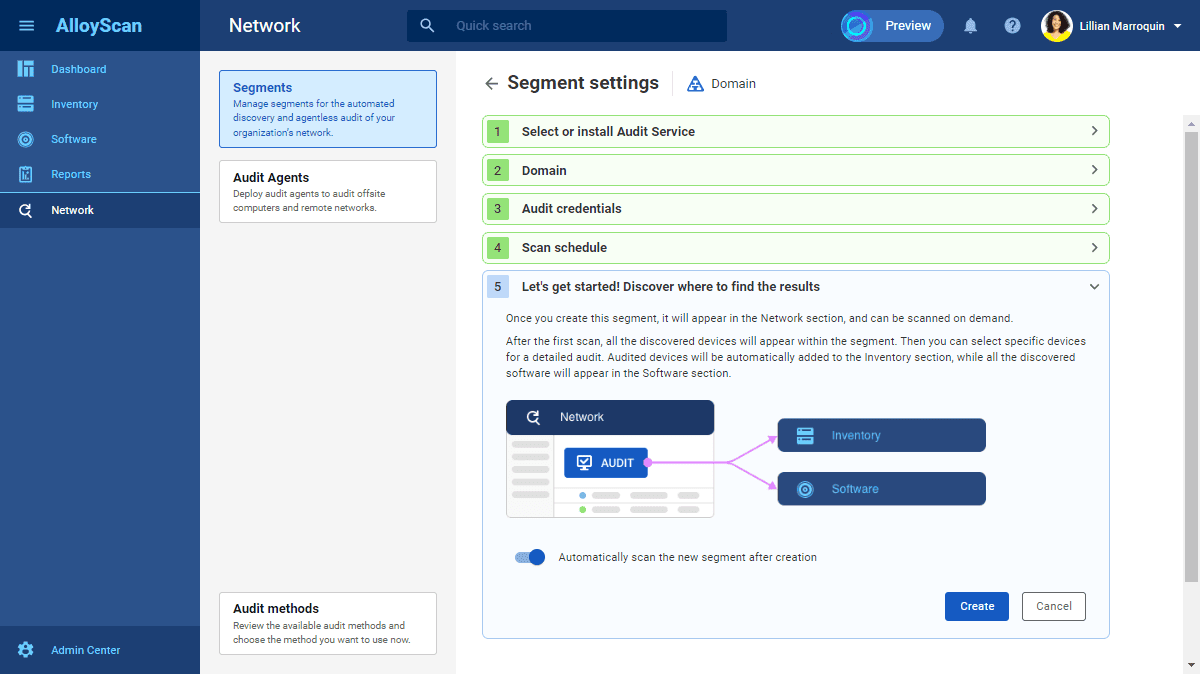Click the scrollbar up arrow
Screen dimensions: 1200x674
click(x=1191, y=123)
